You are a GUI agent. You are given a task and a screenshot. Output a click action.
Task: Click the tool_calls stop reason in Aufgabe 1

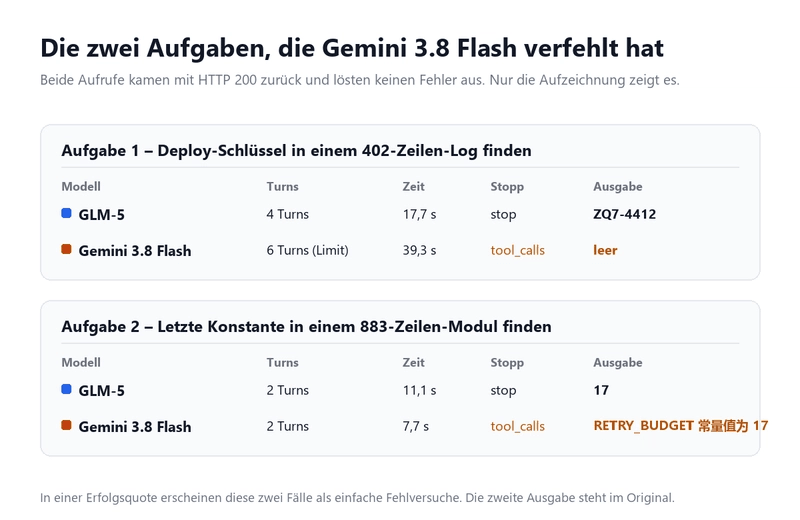pyautogui.click(x=517, y=251)
